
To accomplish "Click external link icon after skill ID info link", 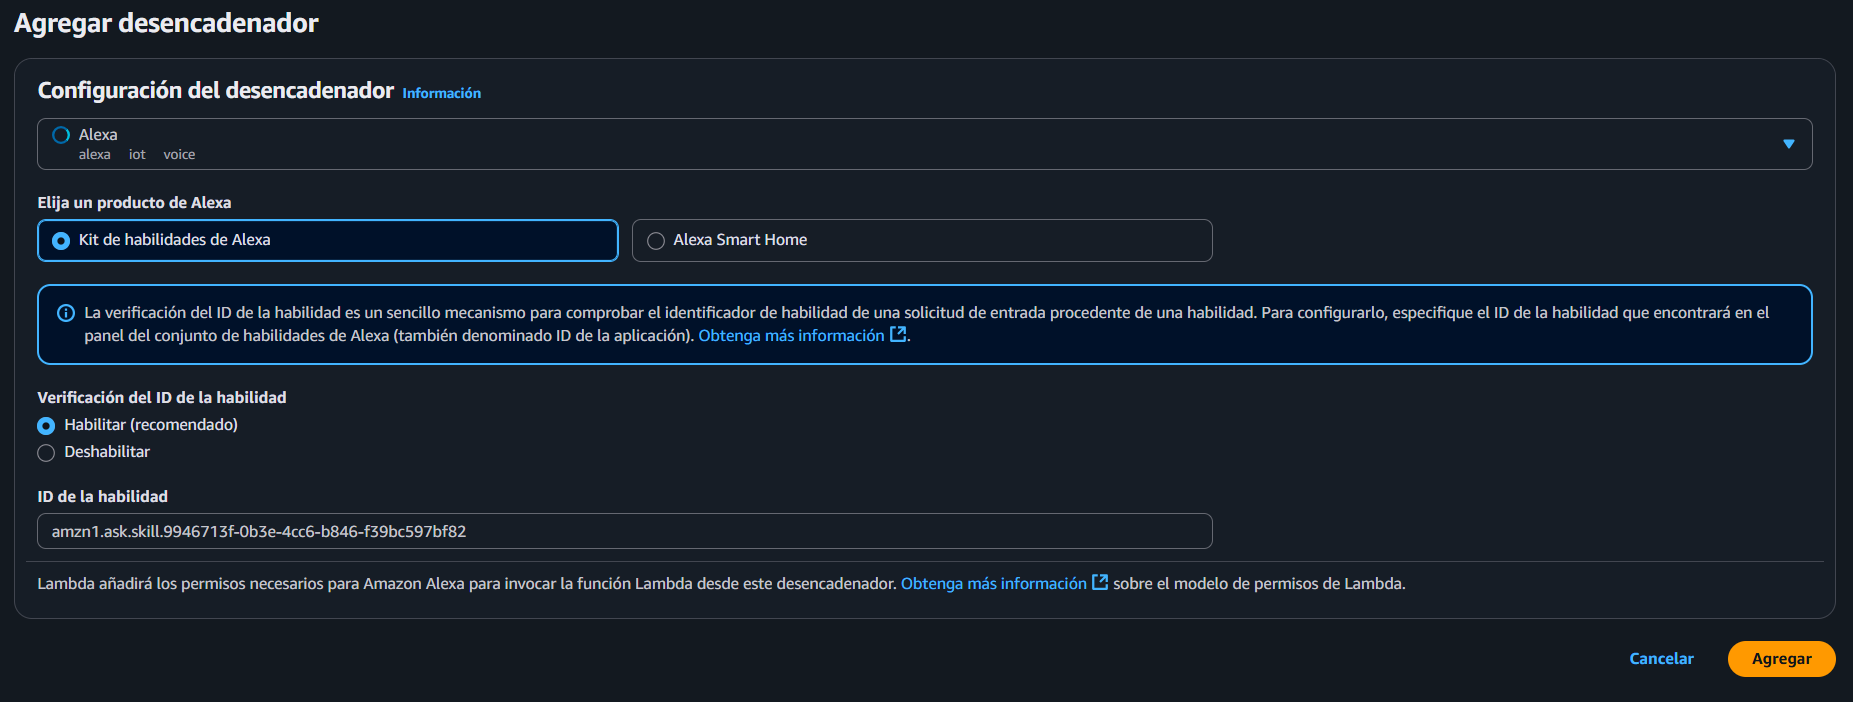I will pos(898,335).
